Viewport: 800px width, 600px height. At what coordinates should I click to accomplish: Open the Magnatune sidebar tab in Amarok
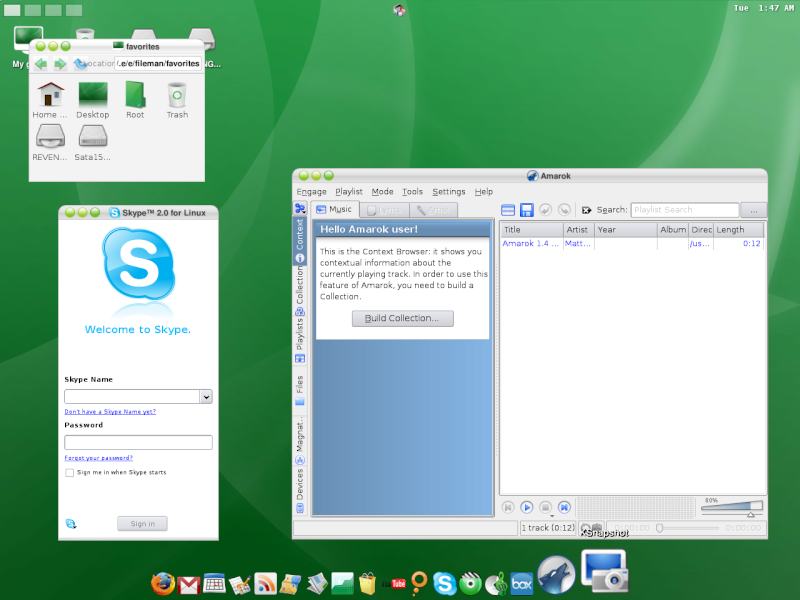299,441
